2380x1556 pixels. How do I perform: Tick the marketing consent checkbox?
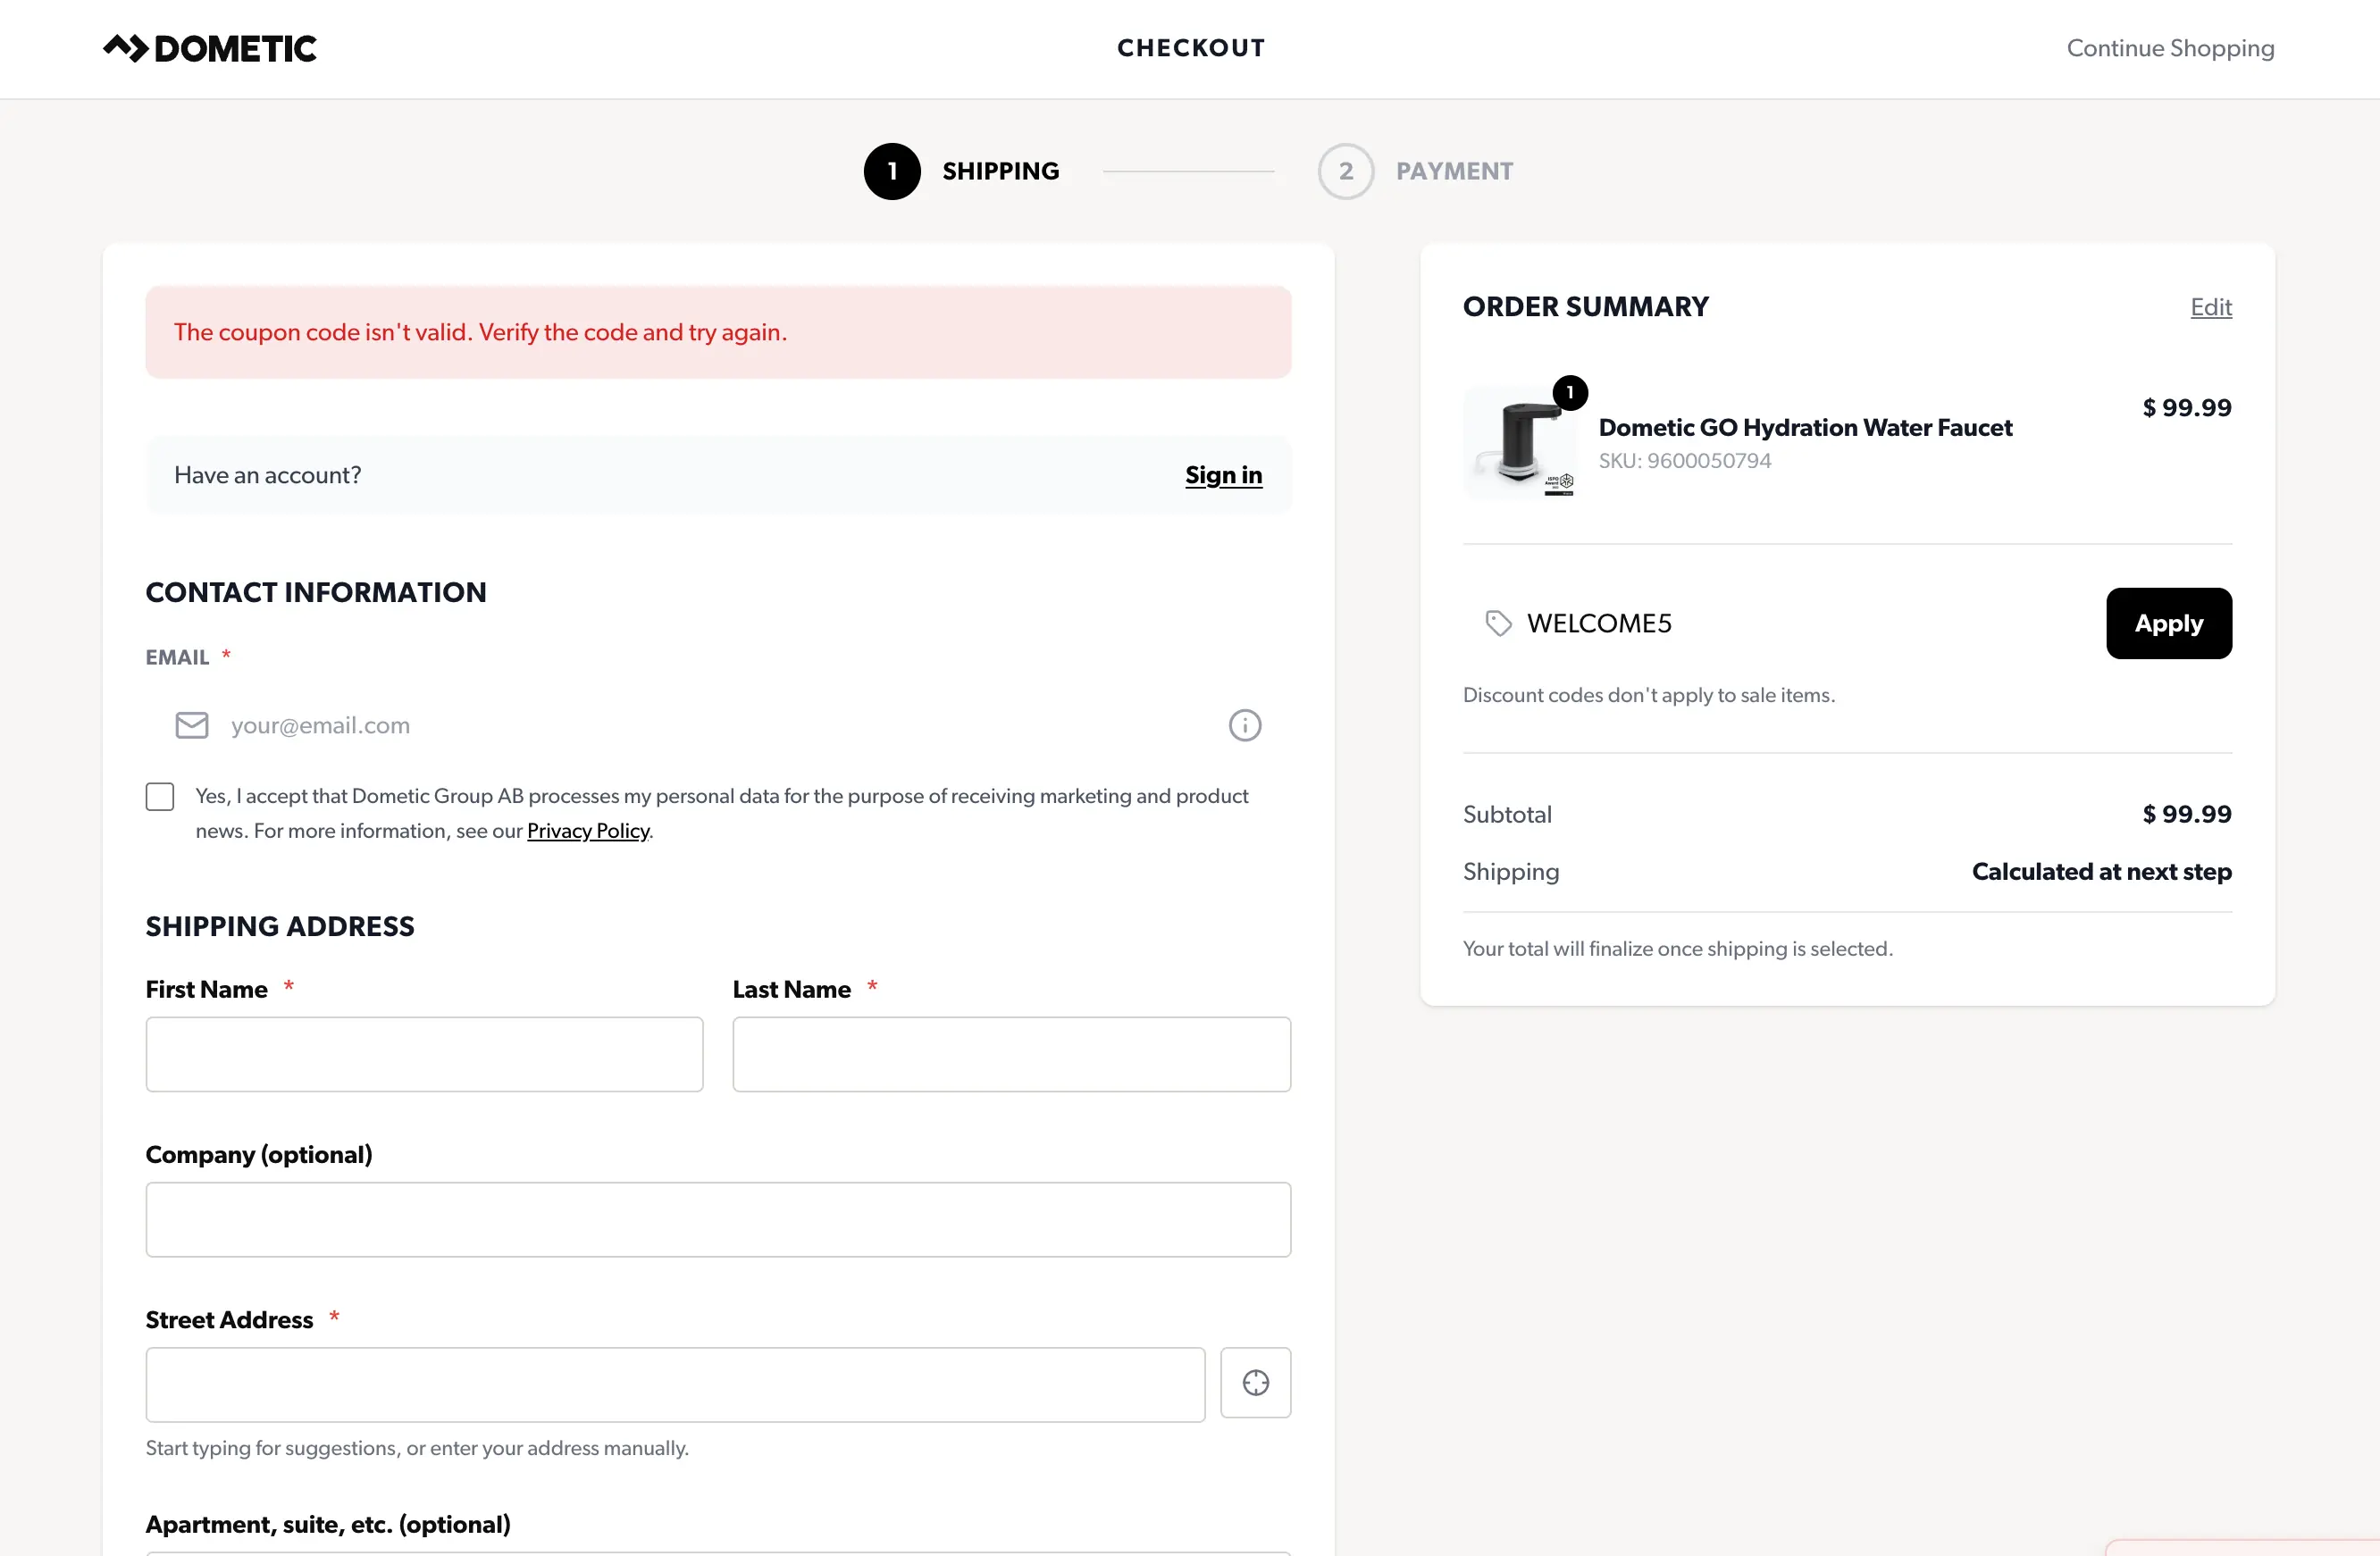[160, 796]
